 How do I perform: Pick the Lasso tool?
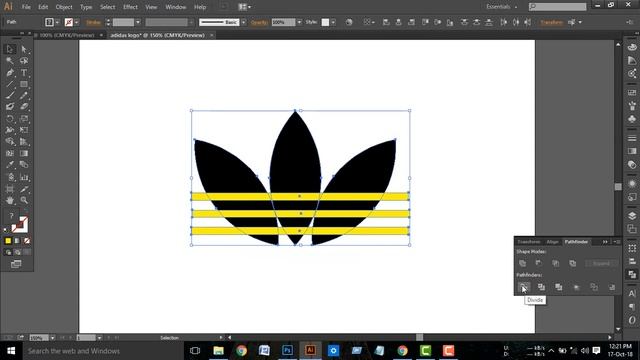[24, 61]
